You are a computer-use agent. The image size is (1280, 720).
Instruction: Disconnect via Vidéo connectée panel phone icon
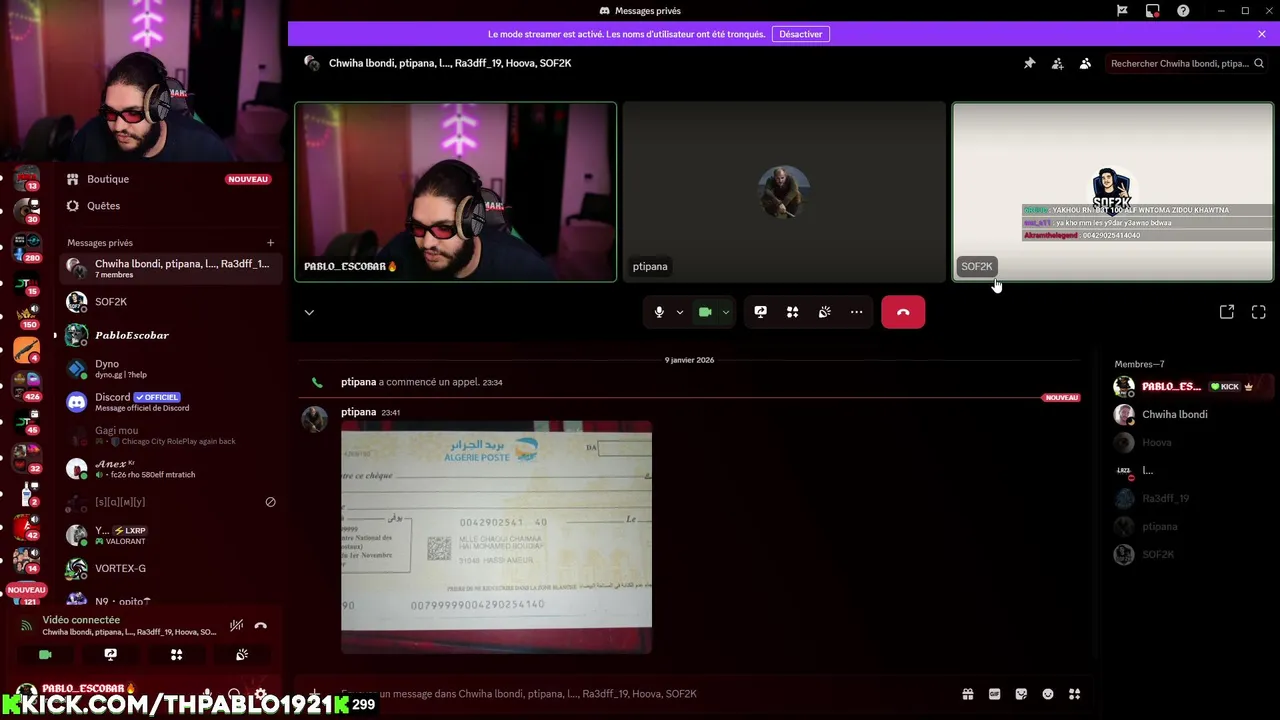click(260, 625)
